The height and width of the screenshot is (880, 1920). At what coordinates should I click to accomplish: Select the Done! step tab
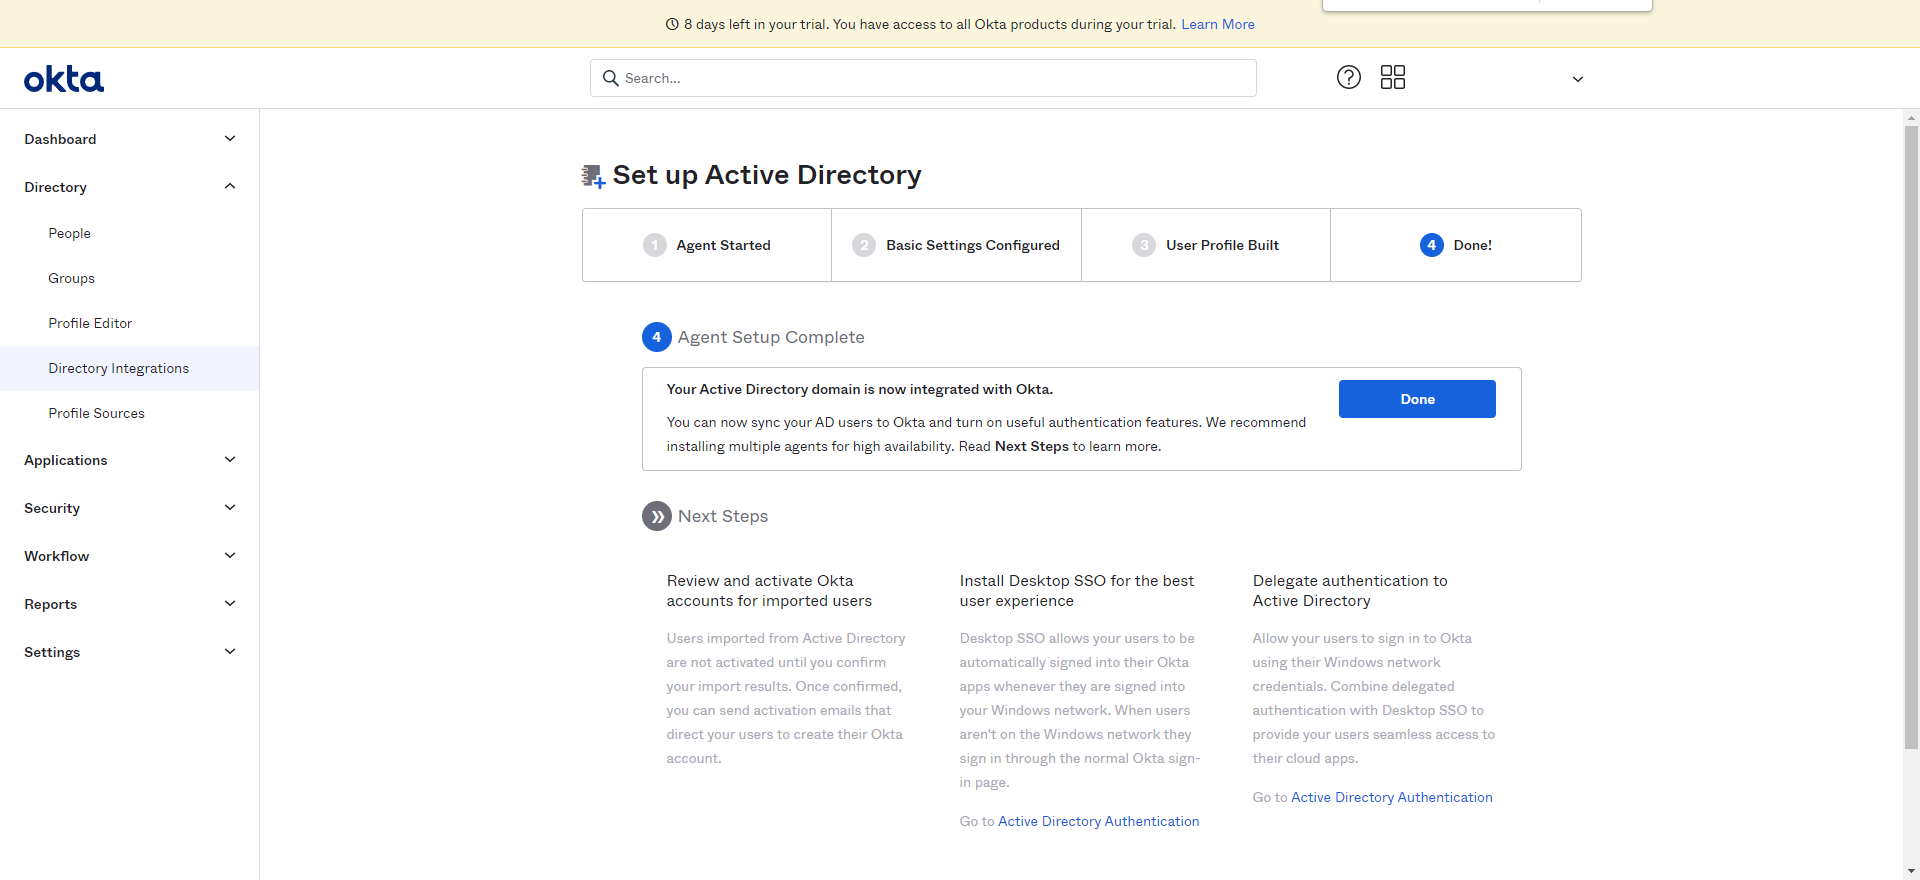[x=1456, y=245]
